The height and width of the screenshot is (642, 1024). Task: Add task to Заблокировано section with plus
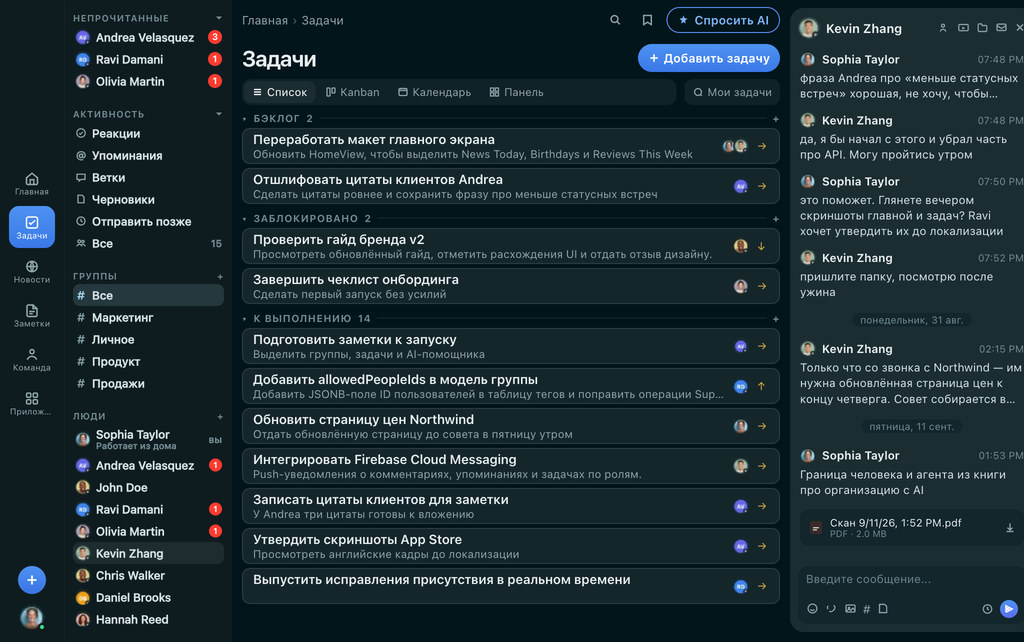point(776,219)
